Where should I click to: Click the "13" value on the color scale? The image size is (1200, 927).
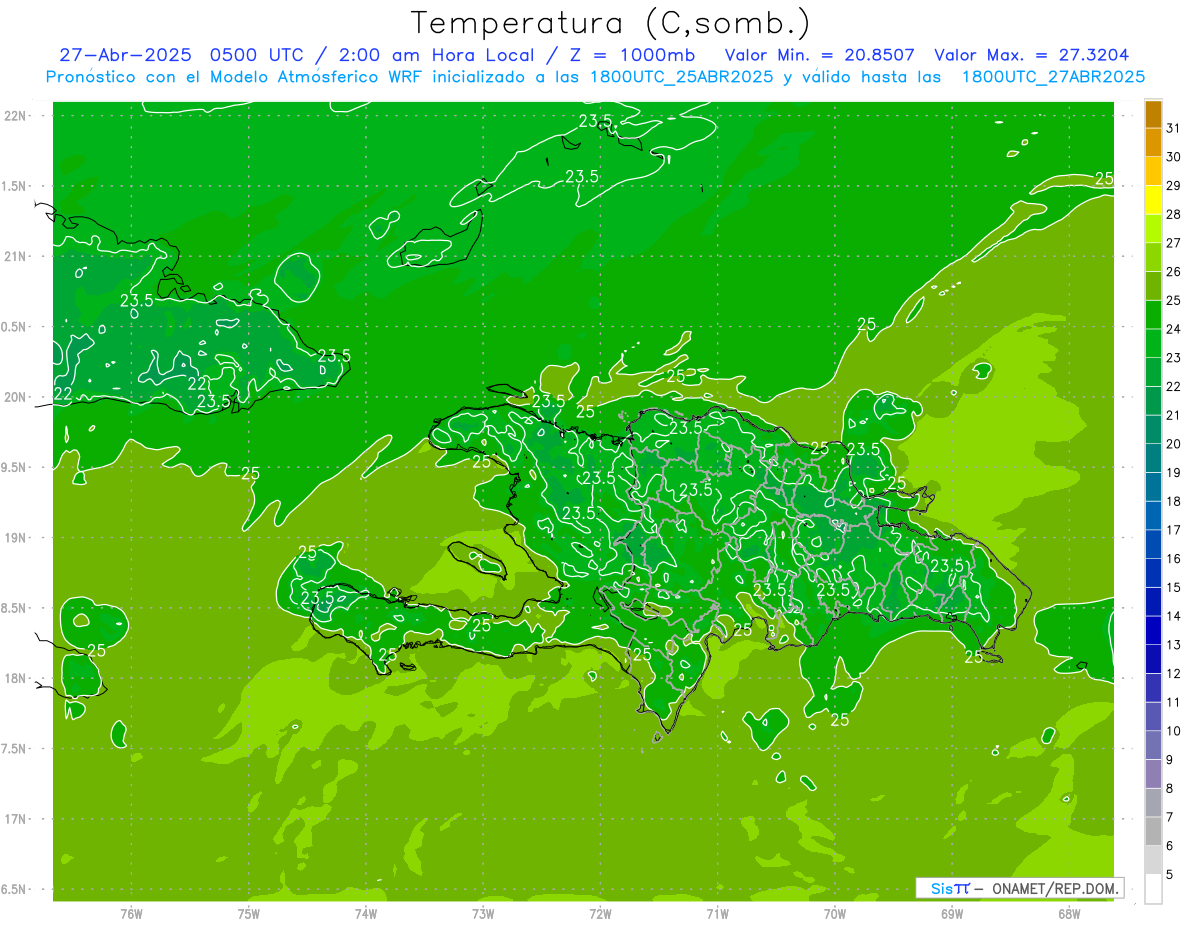point(1174,645)
